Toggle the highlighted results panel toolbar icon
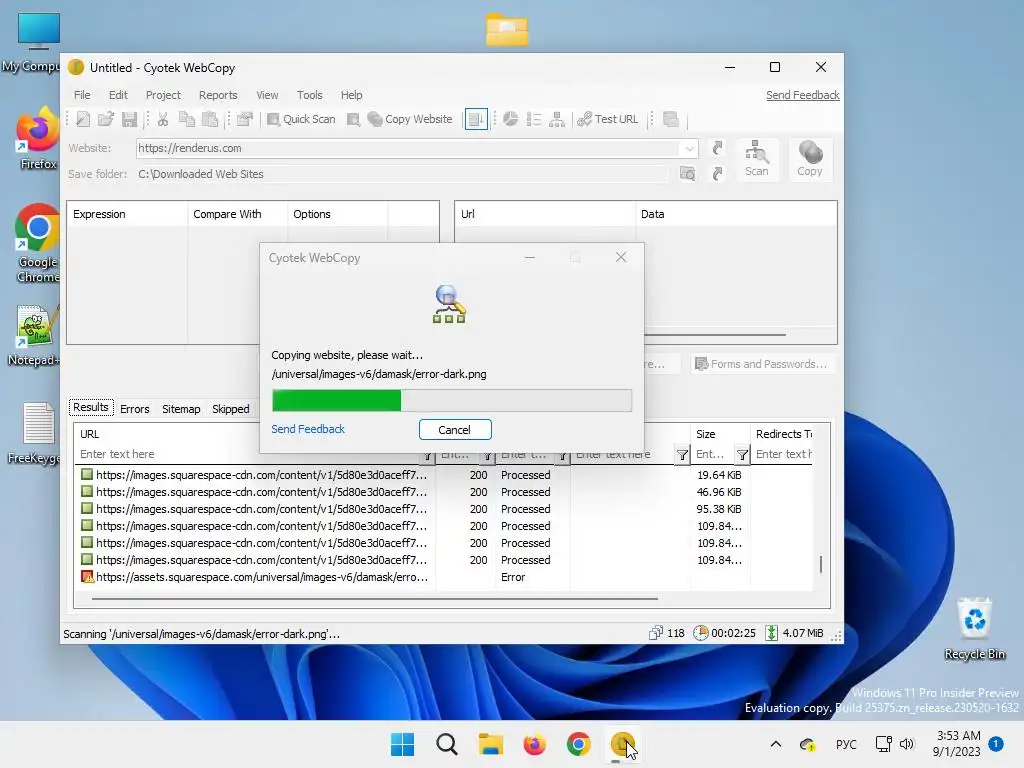The width and height of the screenshot is (1024, 768). (x=476, y=119)
